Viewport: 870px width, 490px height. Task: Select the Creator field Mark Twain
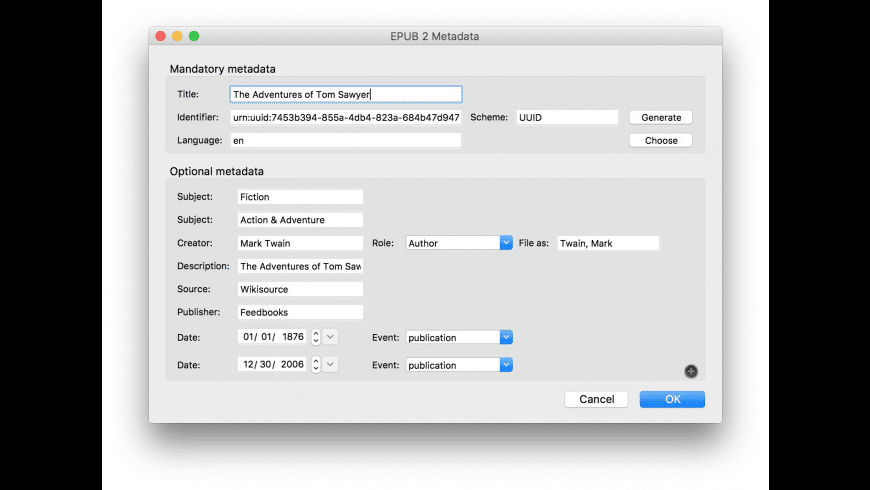pos(300,243)
